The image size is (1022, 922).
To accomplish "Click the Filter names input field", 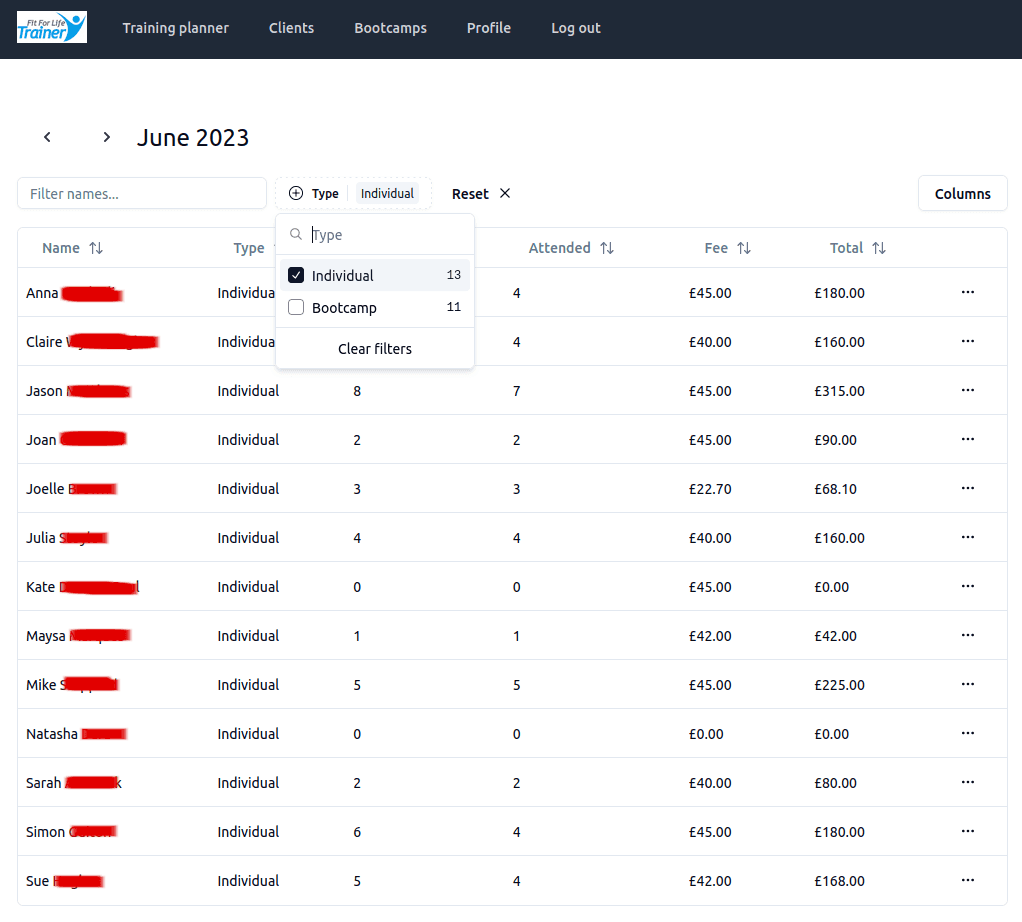I will point(142,194).
